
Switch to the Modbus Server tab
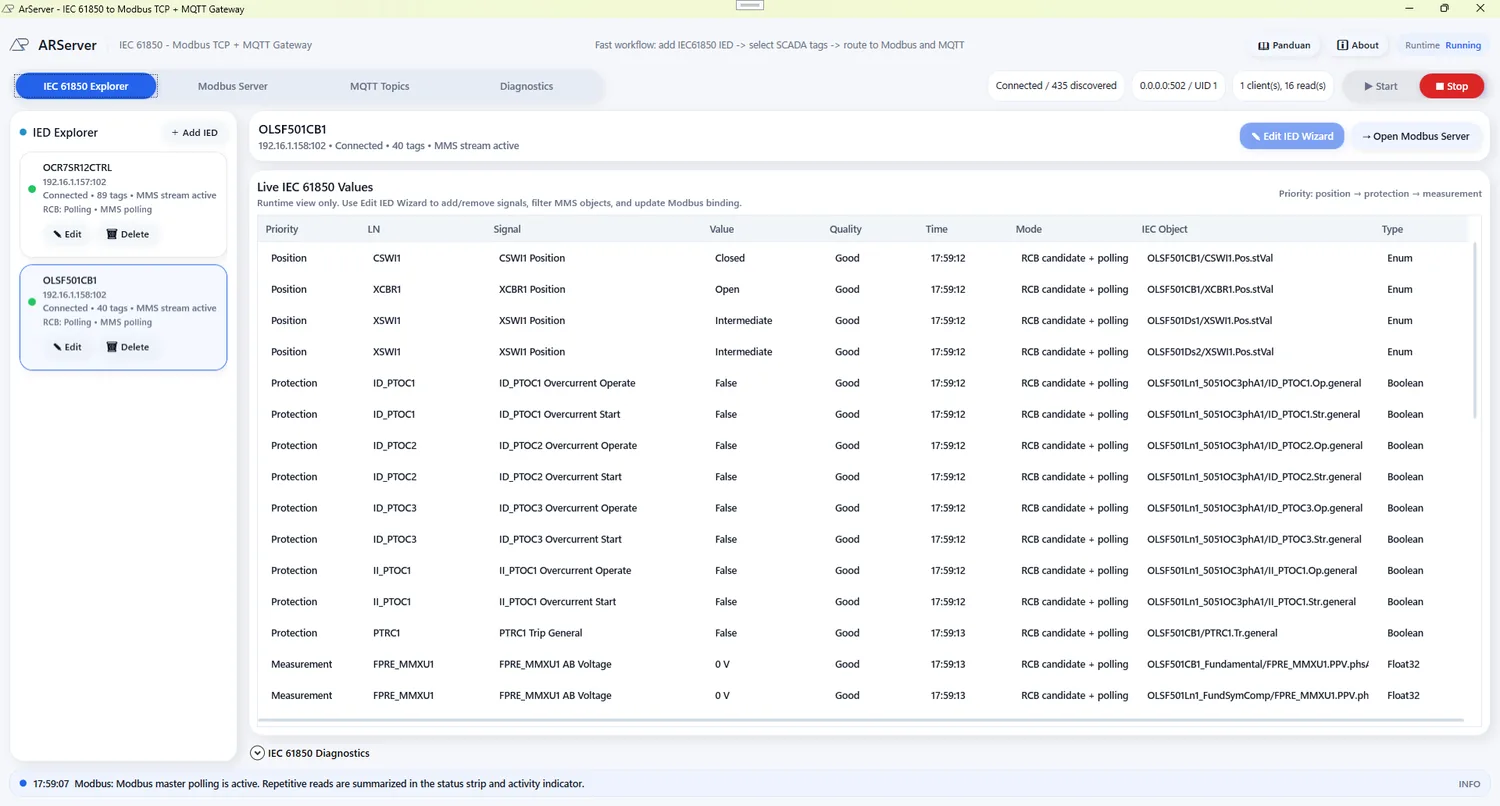coord(232,86)
